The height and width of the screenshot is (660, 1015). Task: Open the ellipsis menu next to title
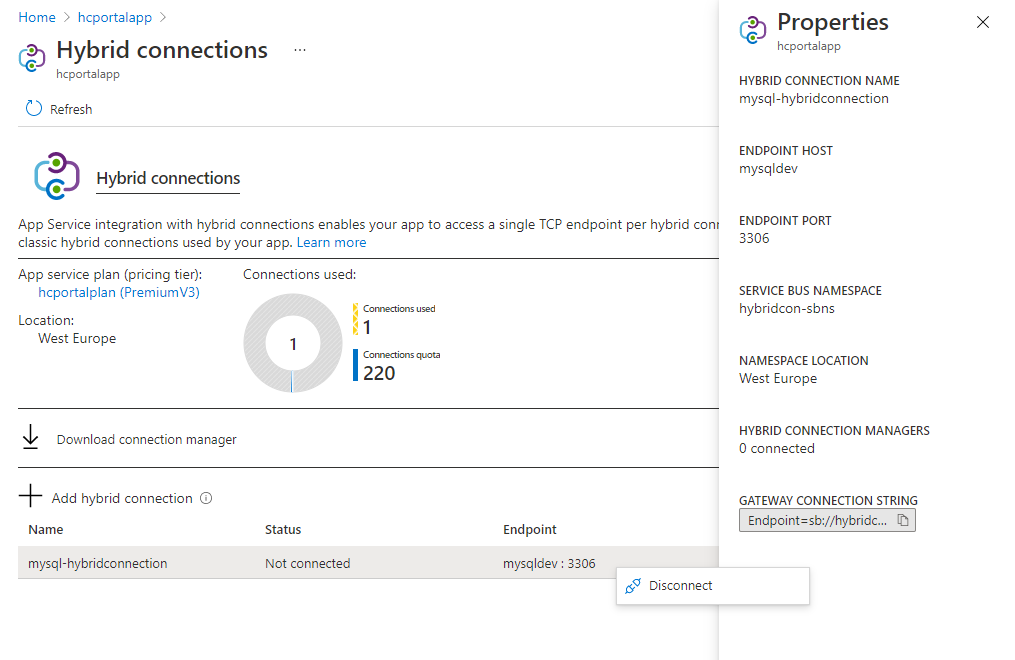pos(300,50)
